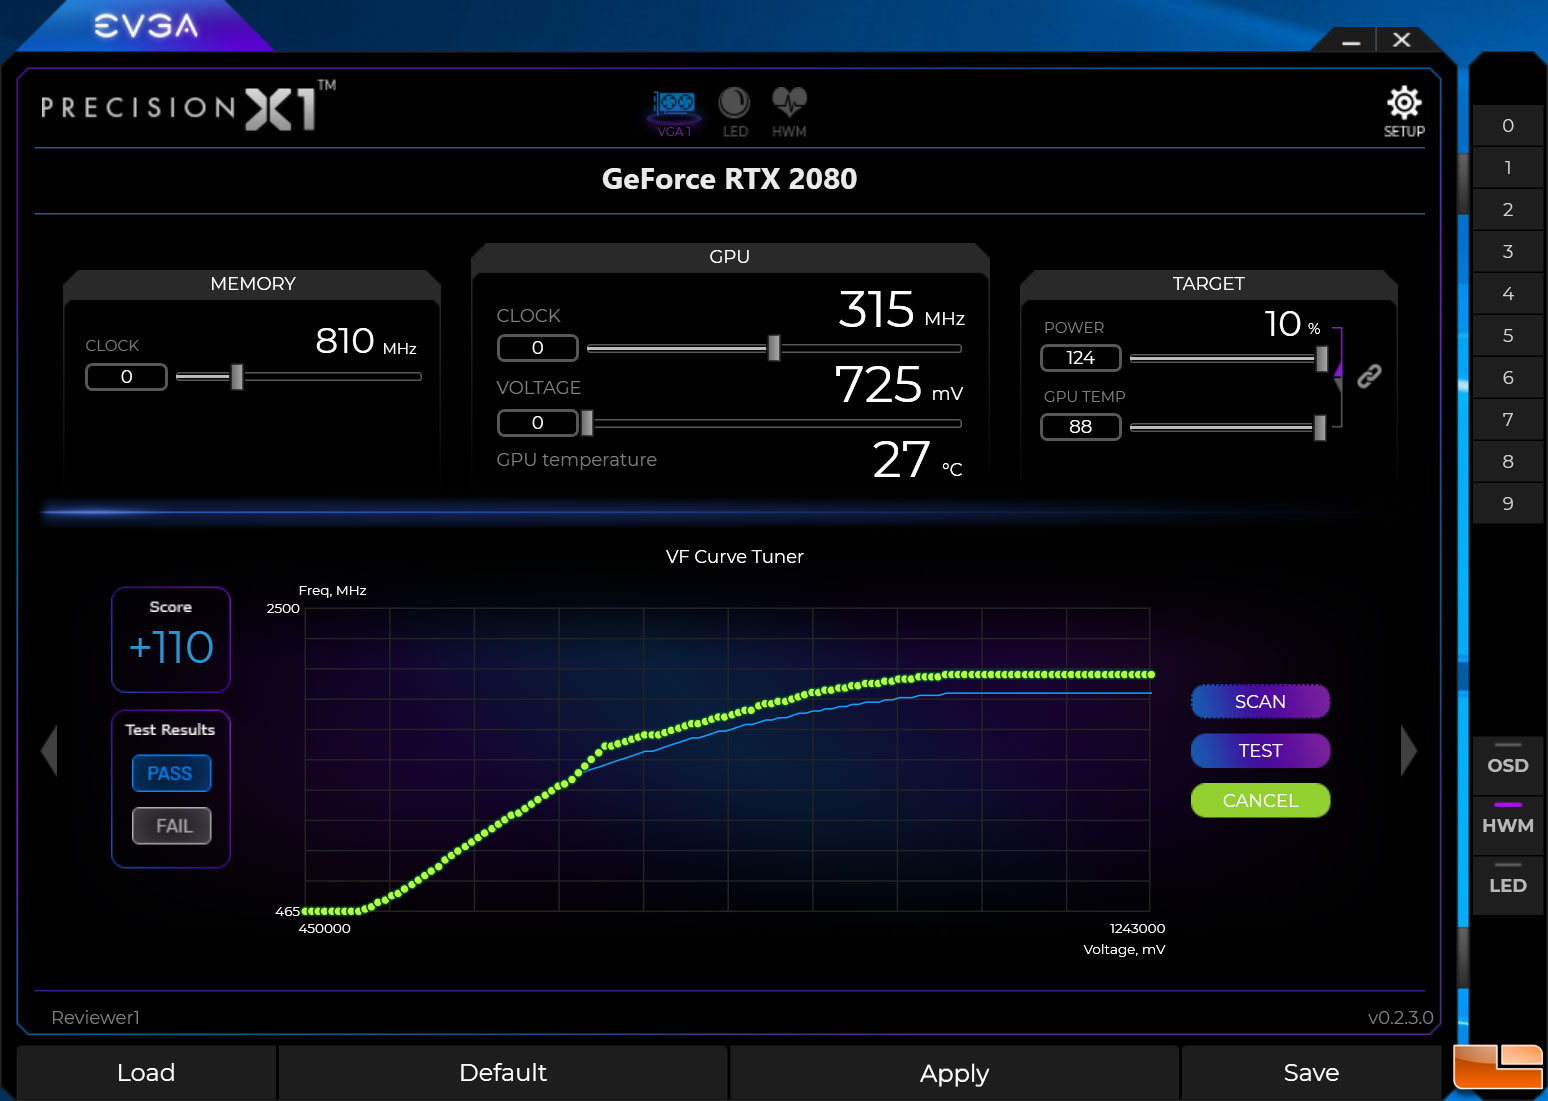Screen dimensions: 1548x1101
Task: Open LED controls via the sidebar LED icon
Action: click(x=1507, y=884)
